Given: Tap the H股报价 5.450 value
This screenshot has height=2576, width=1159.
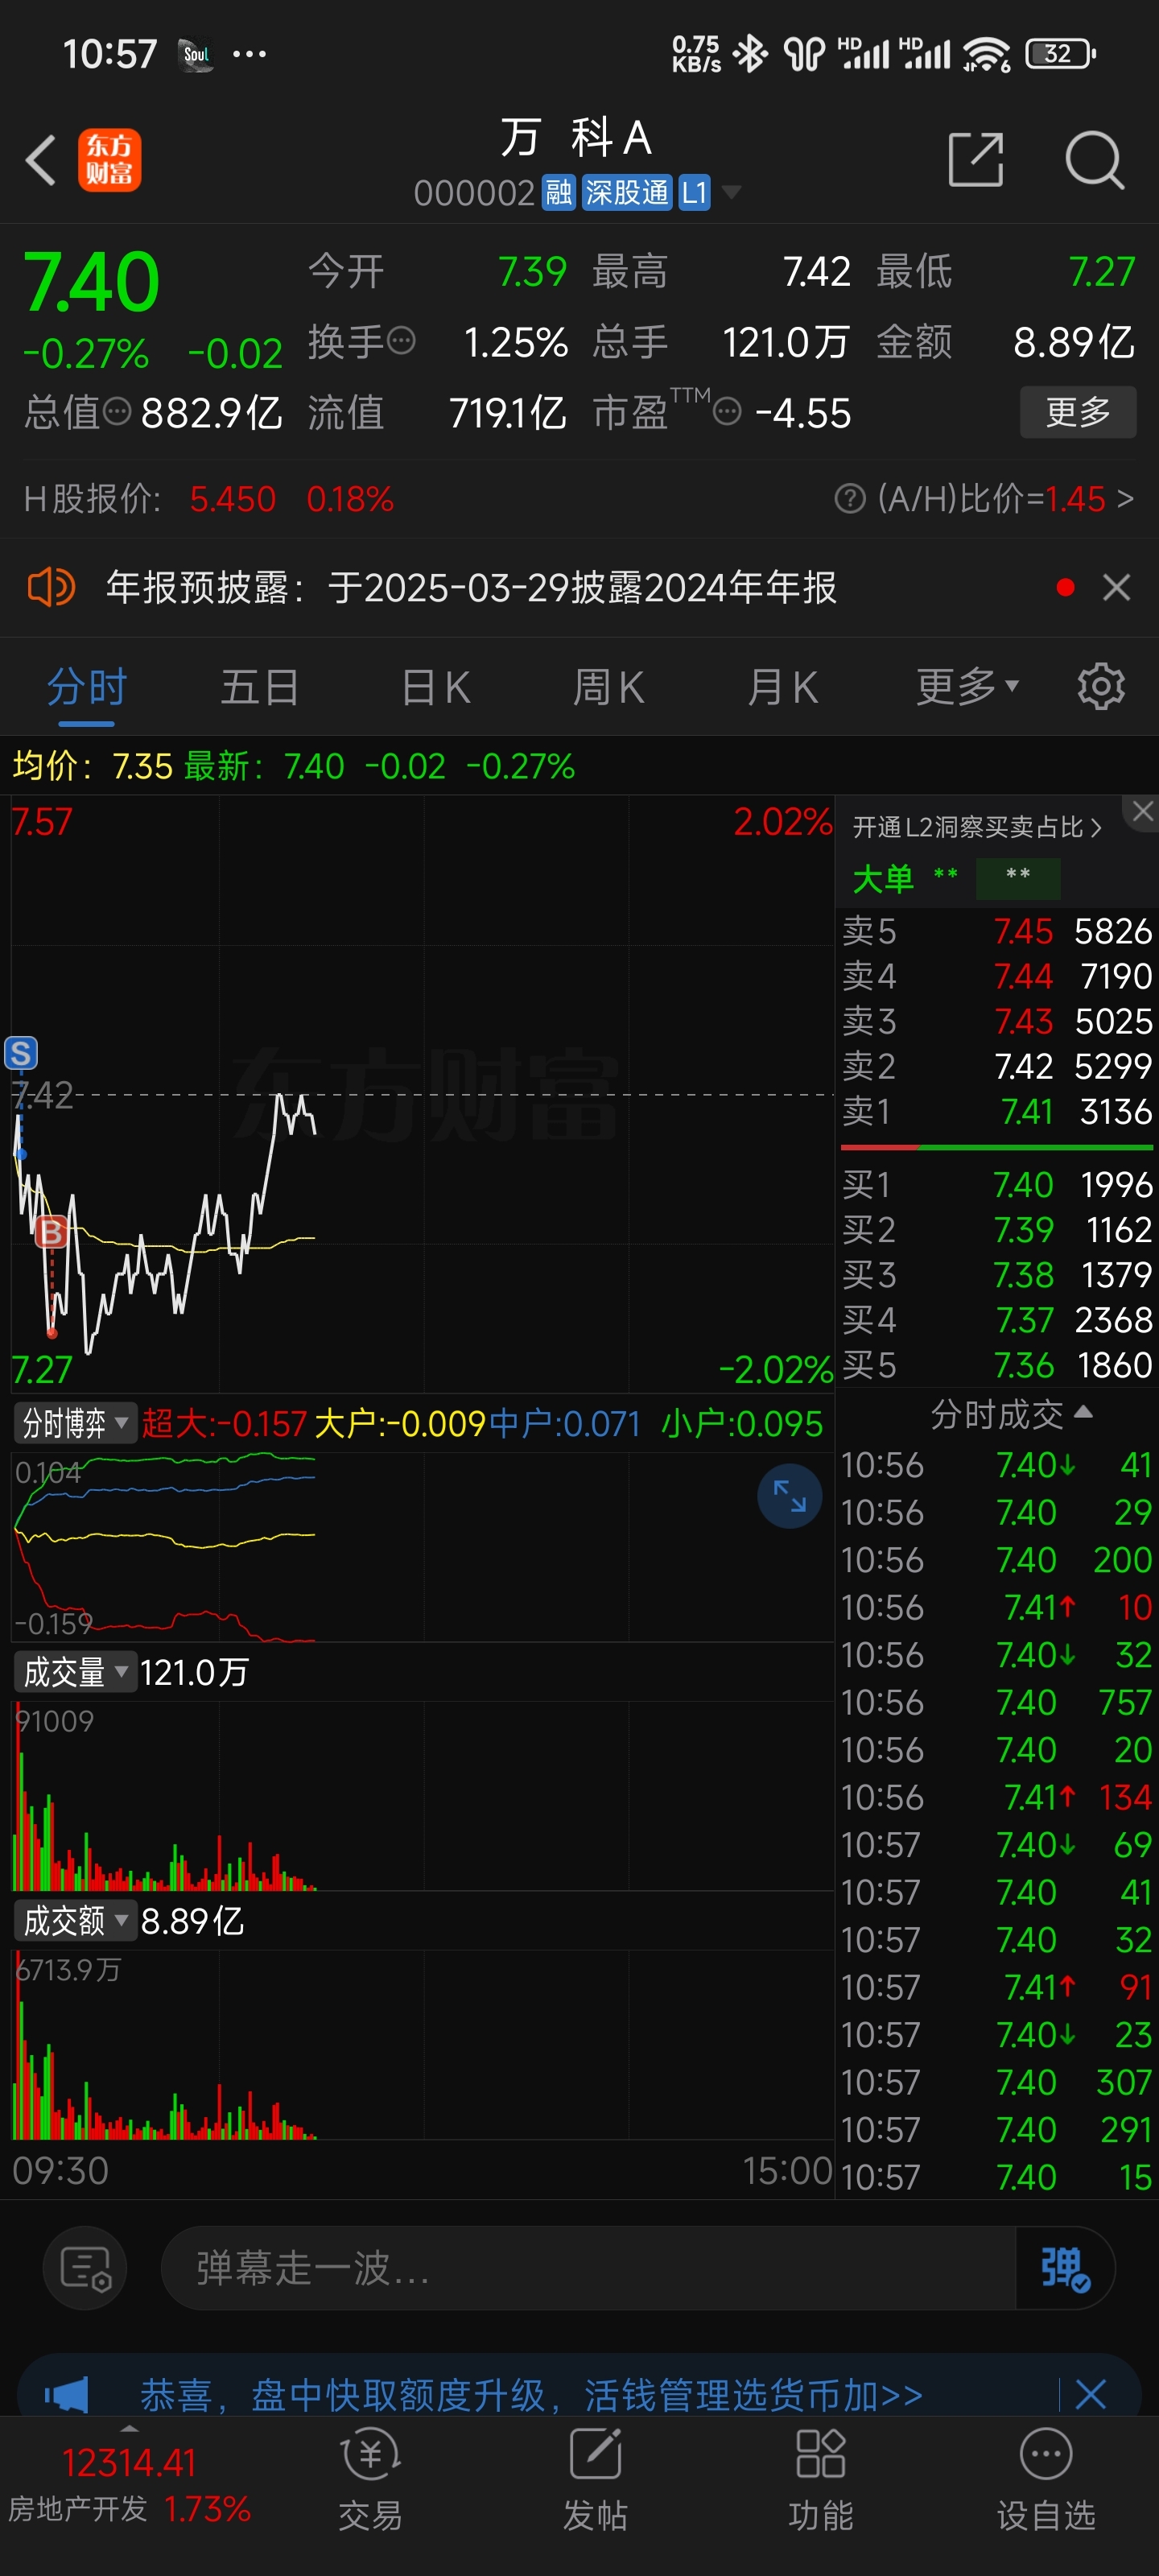Looking at the screenshot, I should tap(233, 498).
